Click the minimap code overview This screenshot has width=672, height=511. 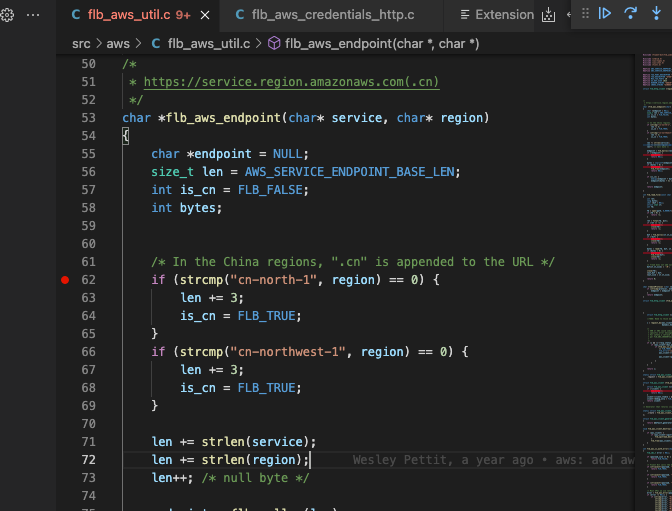657,282
